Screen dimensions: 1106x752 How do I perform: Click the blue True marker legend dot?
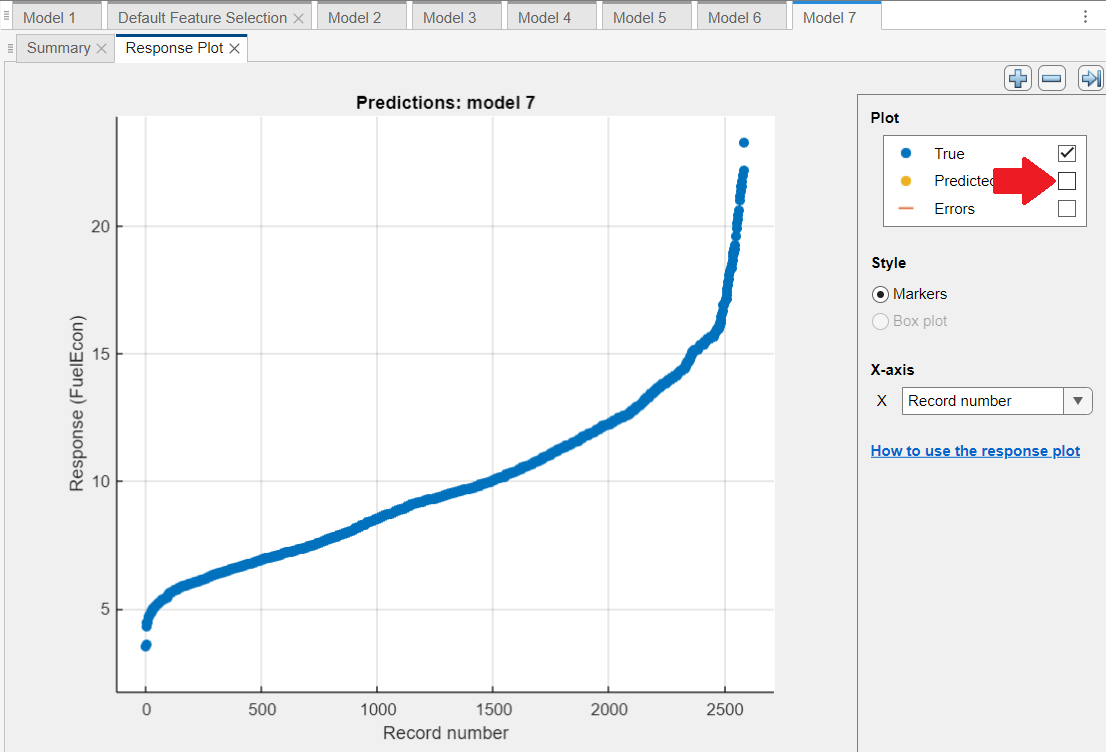(906, 153)
